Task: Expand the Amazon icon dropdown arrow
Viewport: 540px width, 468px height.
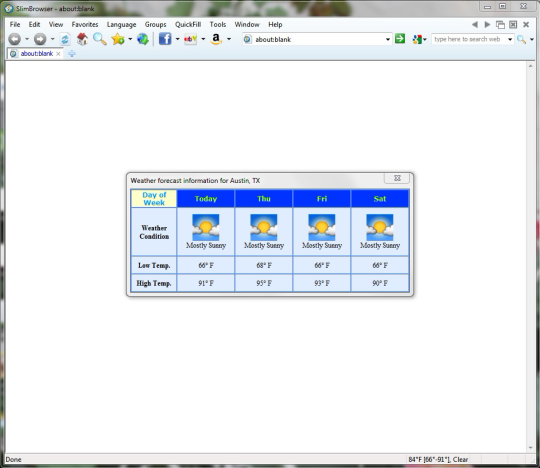Action: coord(229,39)
